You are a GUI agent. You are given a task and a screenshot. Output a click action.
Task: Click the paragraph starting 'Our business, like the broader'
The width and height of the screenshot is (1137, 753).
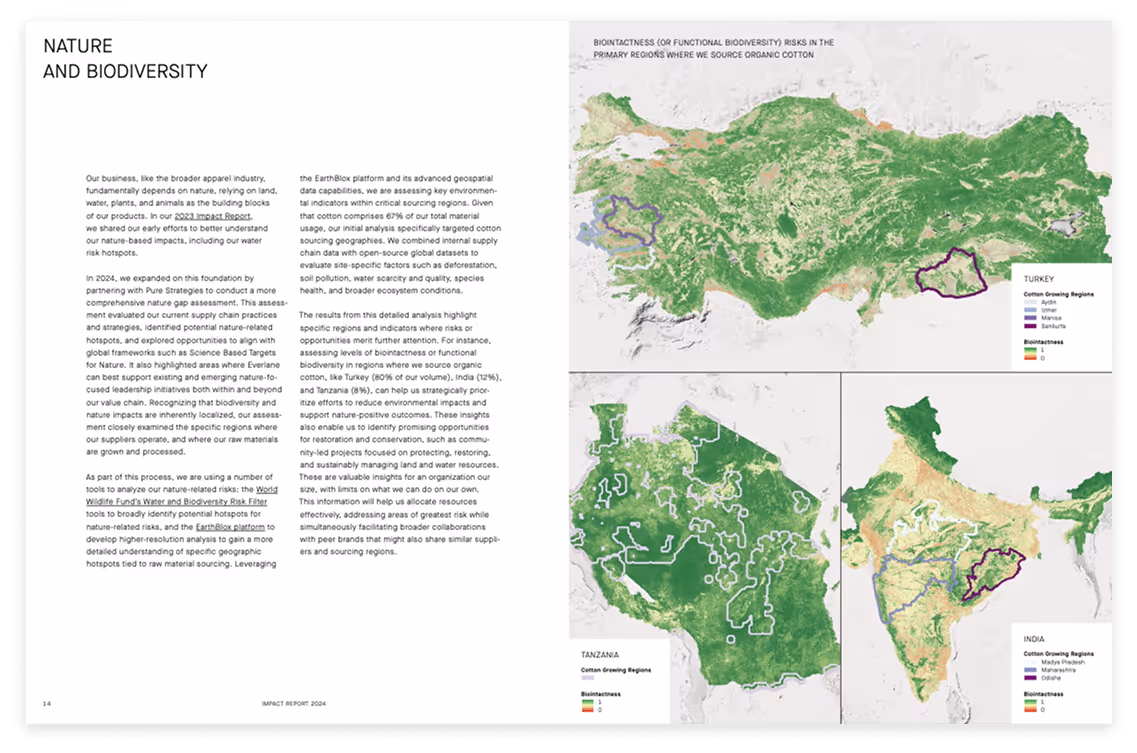click(x=181, y=215)
